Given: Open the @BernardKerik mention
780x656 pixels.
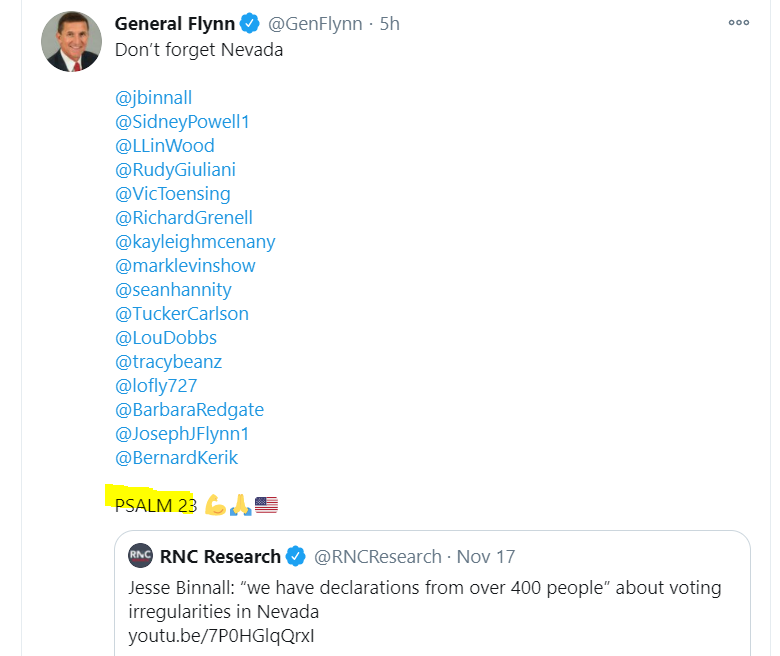Looking at the screenshot, I should tap(176, 458).
